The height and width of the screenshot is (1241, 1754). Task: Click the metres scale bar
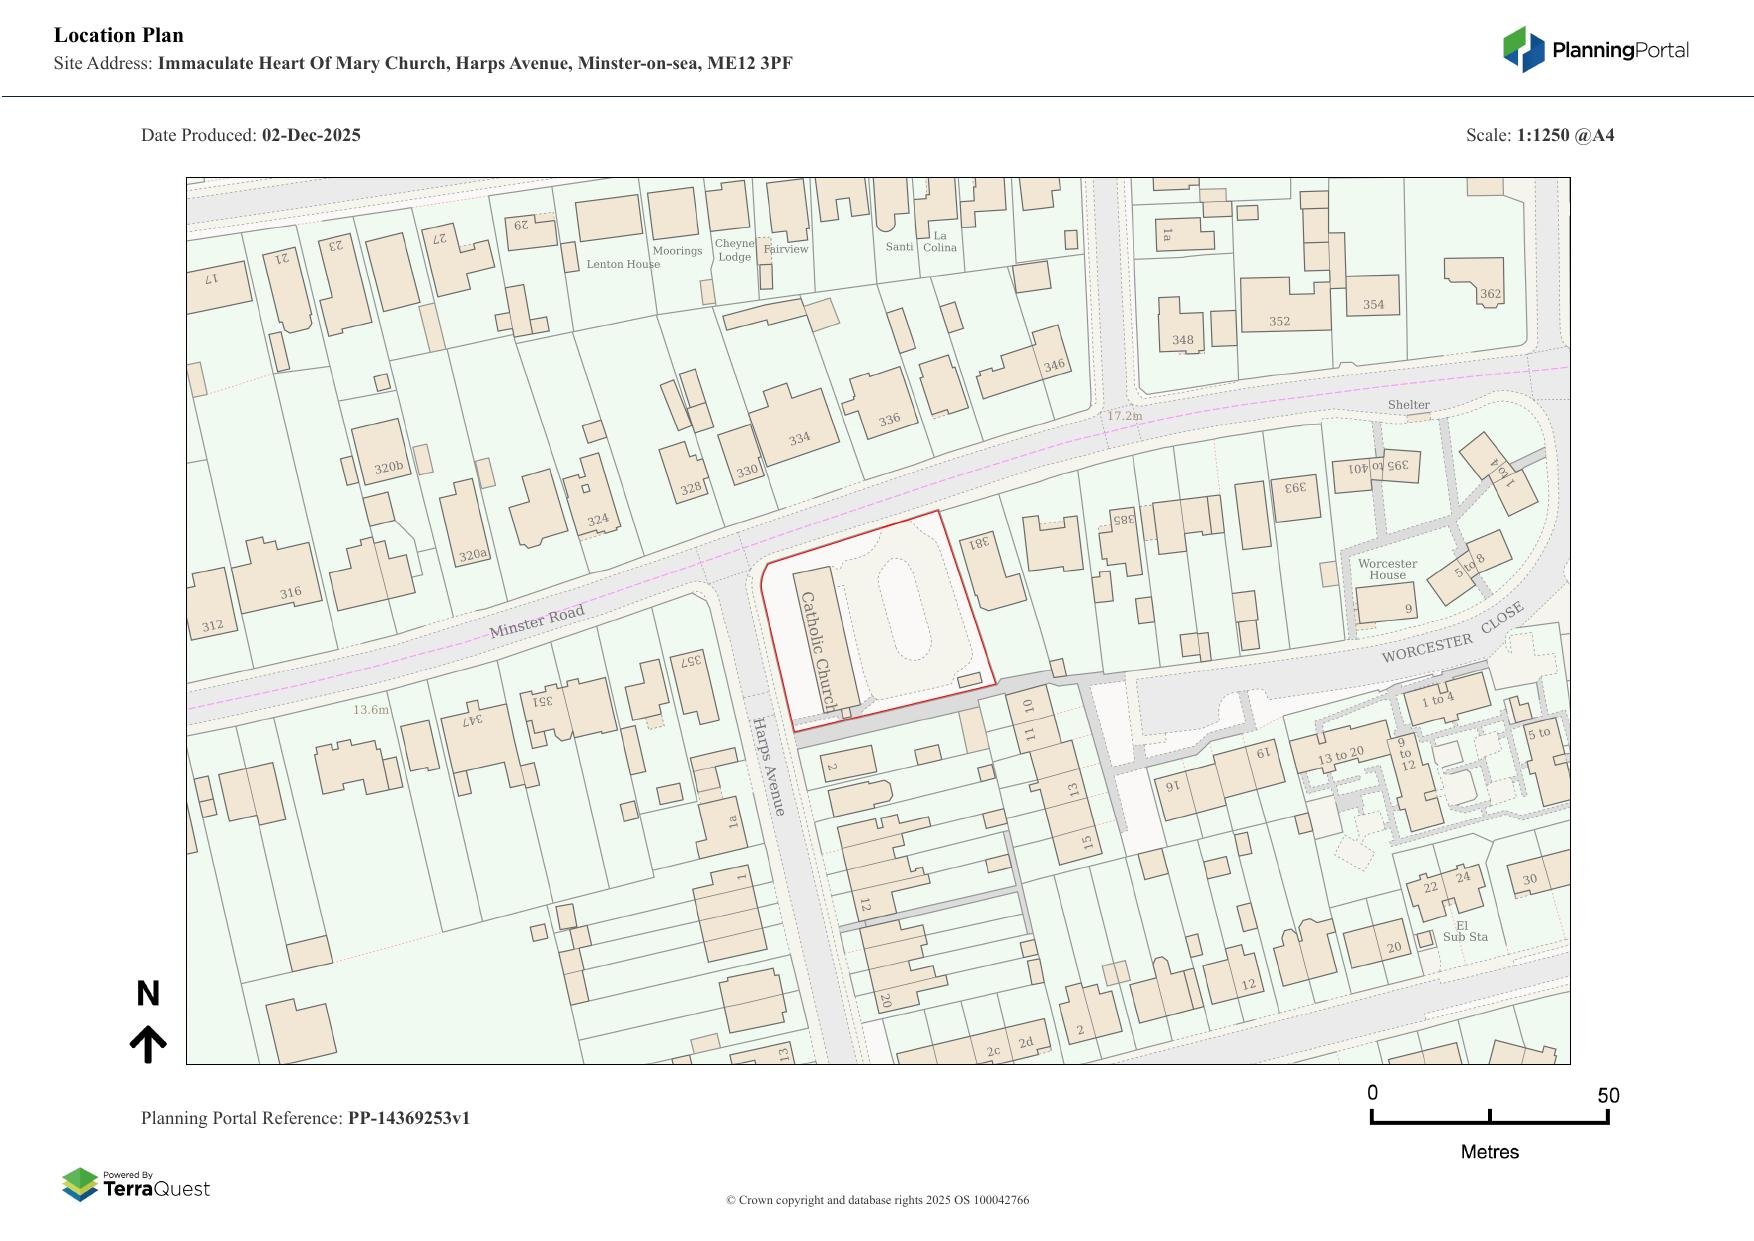1489,1117
